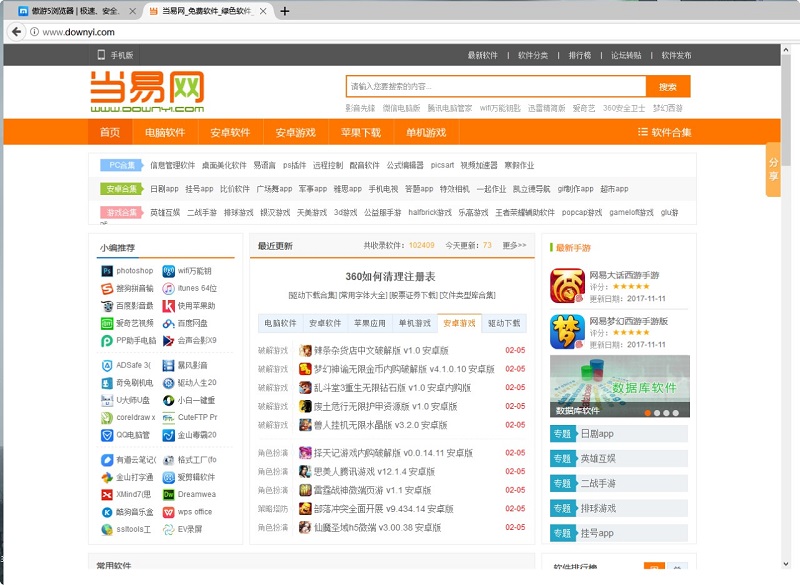Viewport: 800px width, 585px height.
Task: Select the Photoshop icon in 小编推荐
Action: 105,270
